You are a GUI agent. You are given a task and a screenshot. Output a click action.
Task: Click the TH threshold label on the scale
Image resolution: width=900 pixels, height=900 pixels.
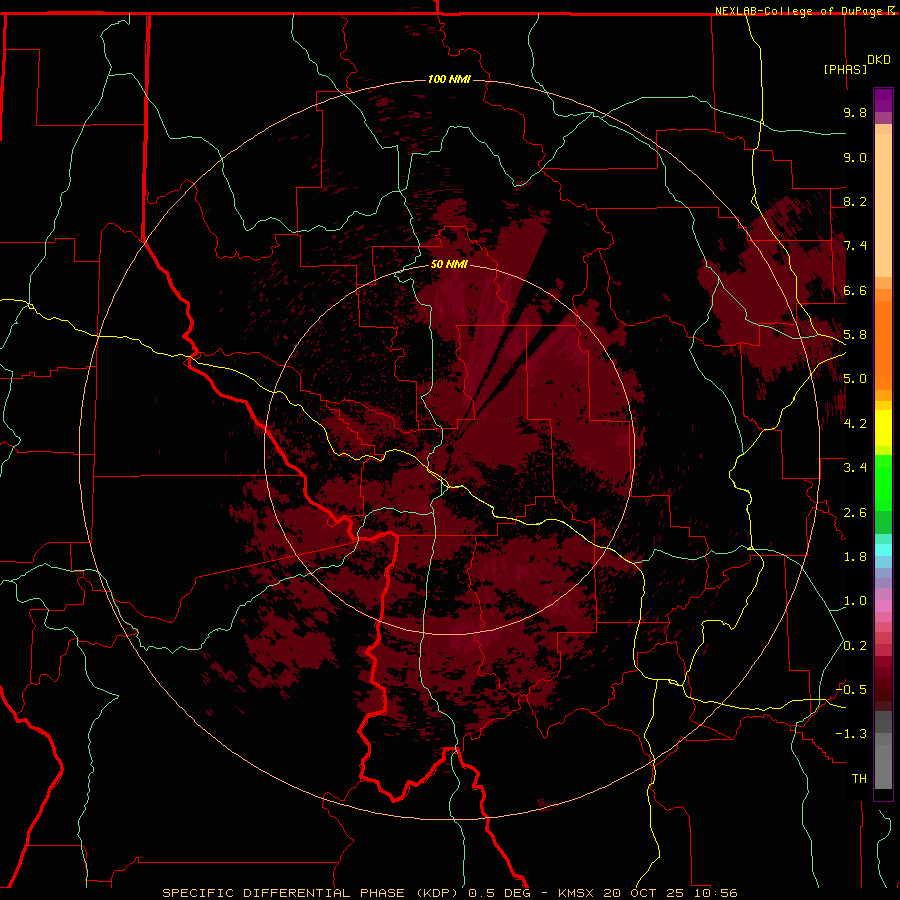859,779
